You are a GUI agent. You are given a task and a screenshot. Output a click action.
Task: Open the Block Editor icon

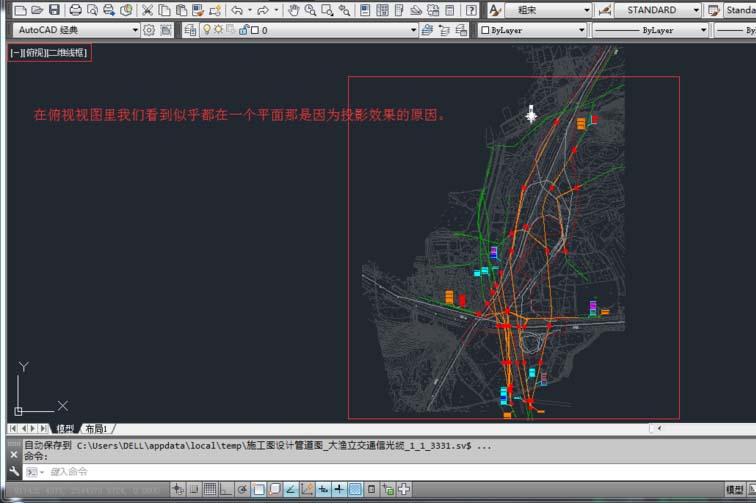(x=215, y=10)
